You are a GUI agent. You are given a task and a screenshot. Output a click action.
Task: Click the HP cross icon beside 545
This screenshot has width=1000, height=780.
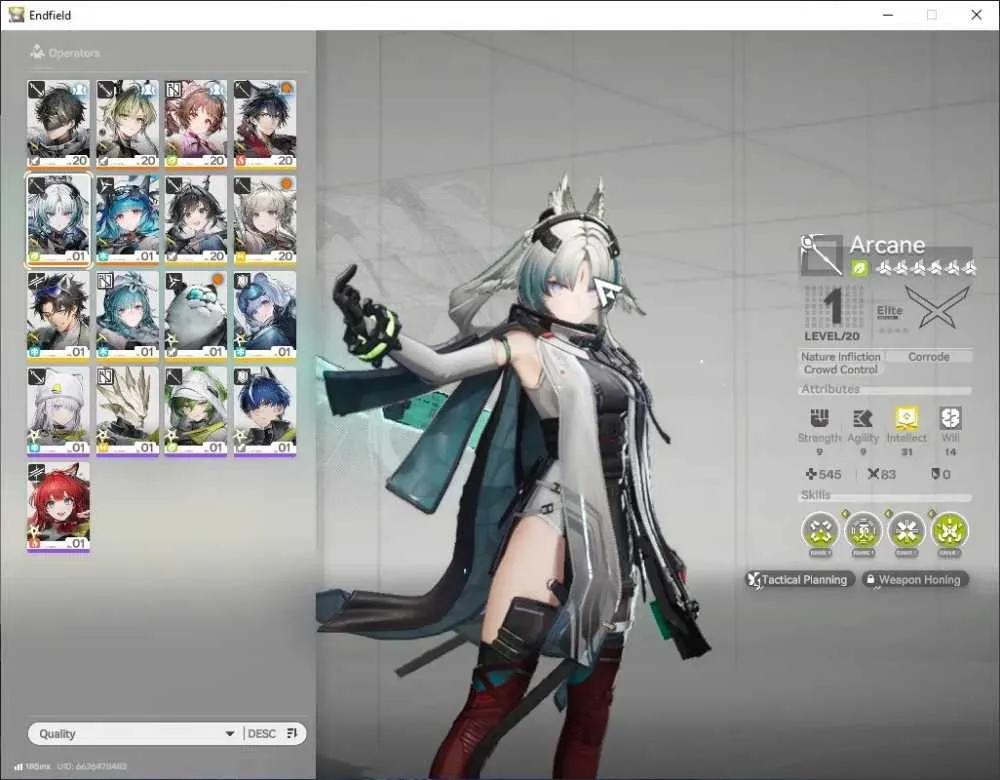[x=811, y=474]
